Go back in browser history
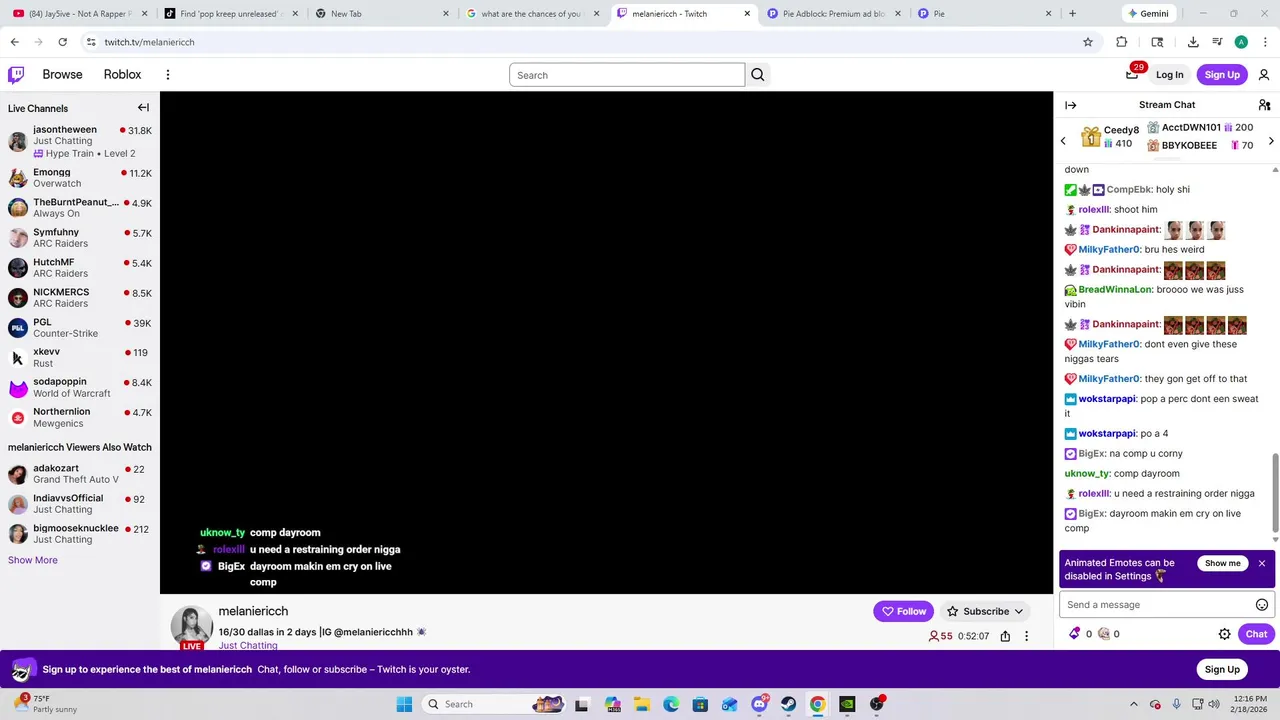Screen dimensions: 1280x720 (x=14, y=42)
